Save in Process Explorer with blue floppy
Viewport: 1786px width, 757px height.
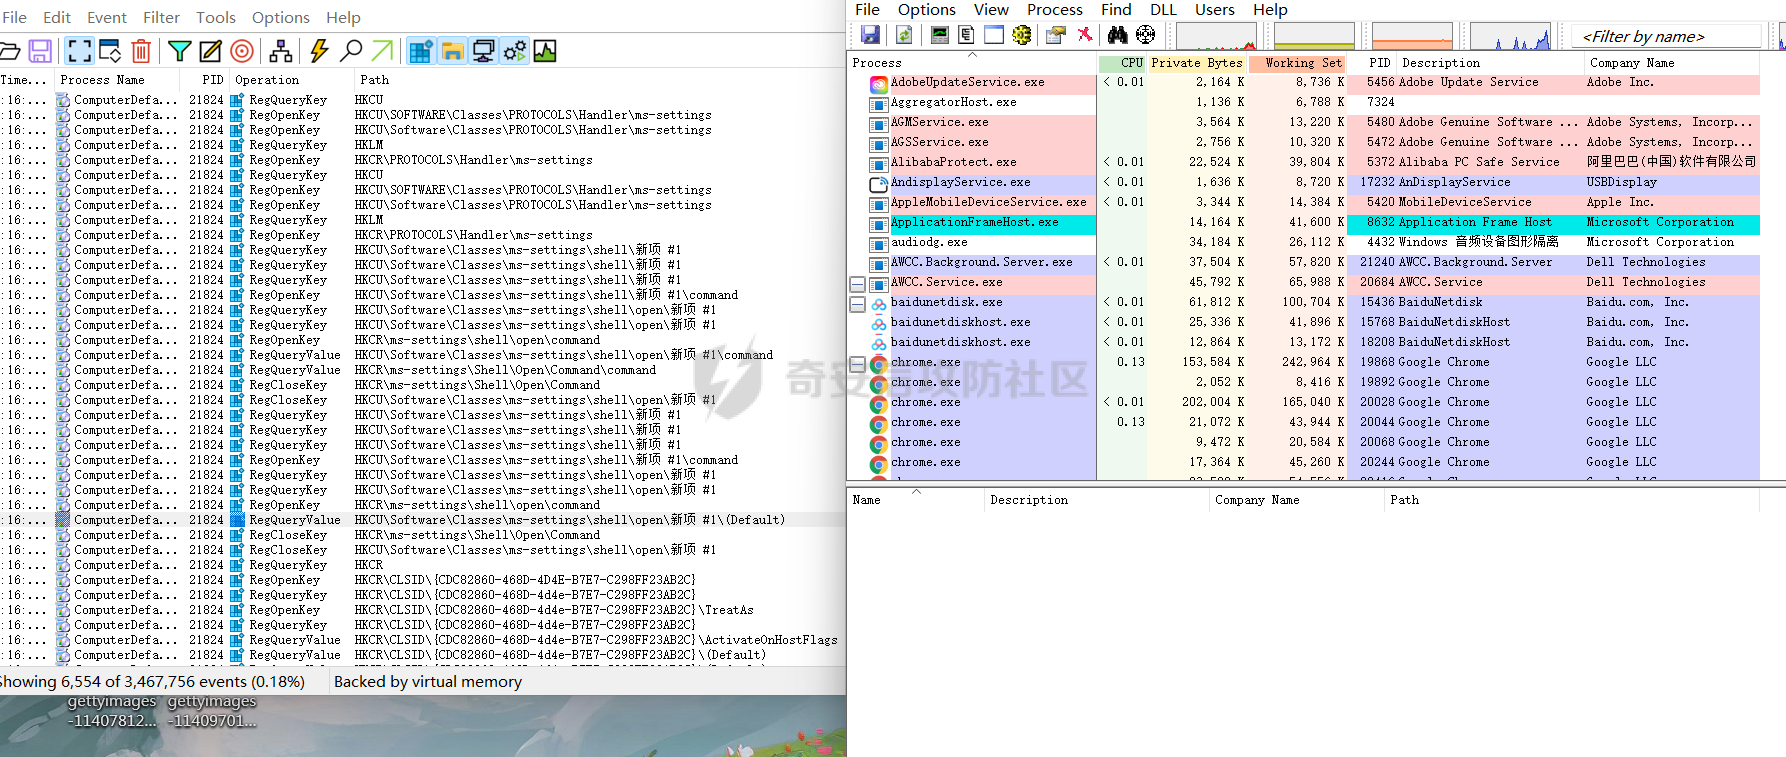(x=870, y=35)
